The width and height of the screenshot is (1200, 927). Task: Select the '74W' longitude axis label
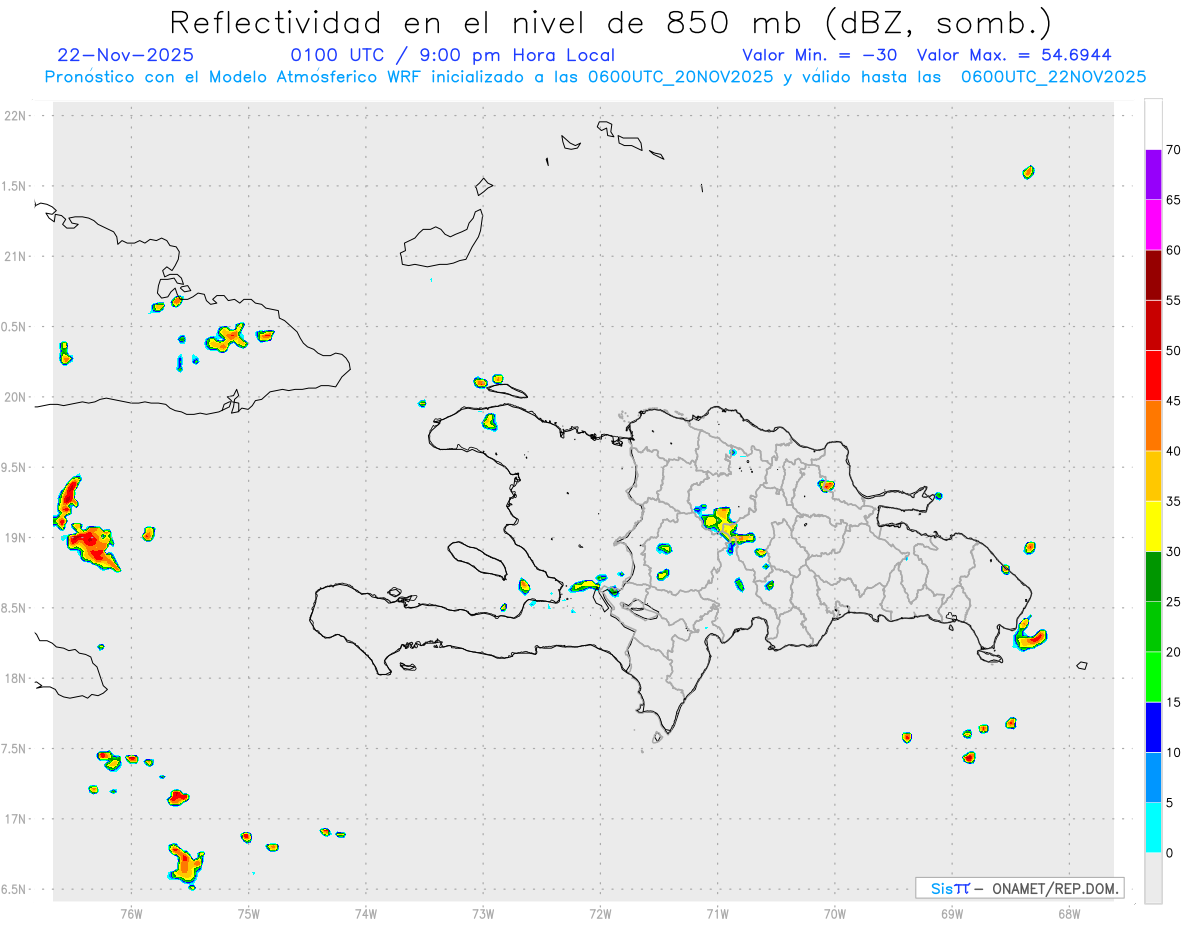click(x=366, y=913)
